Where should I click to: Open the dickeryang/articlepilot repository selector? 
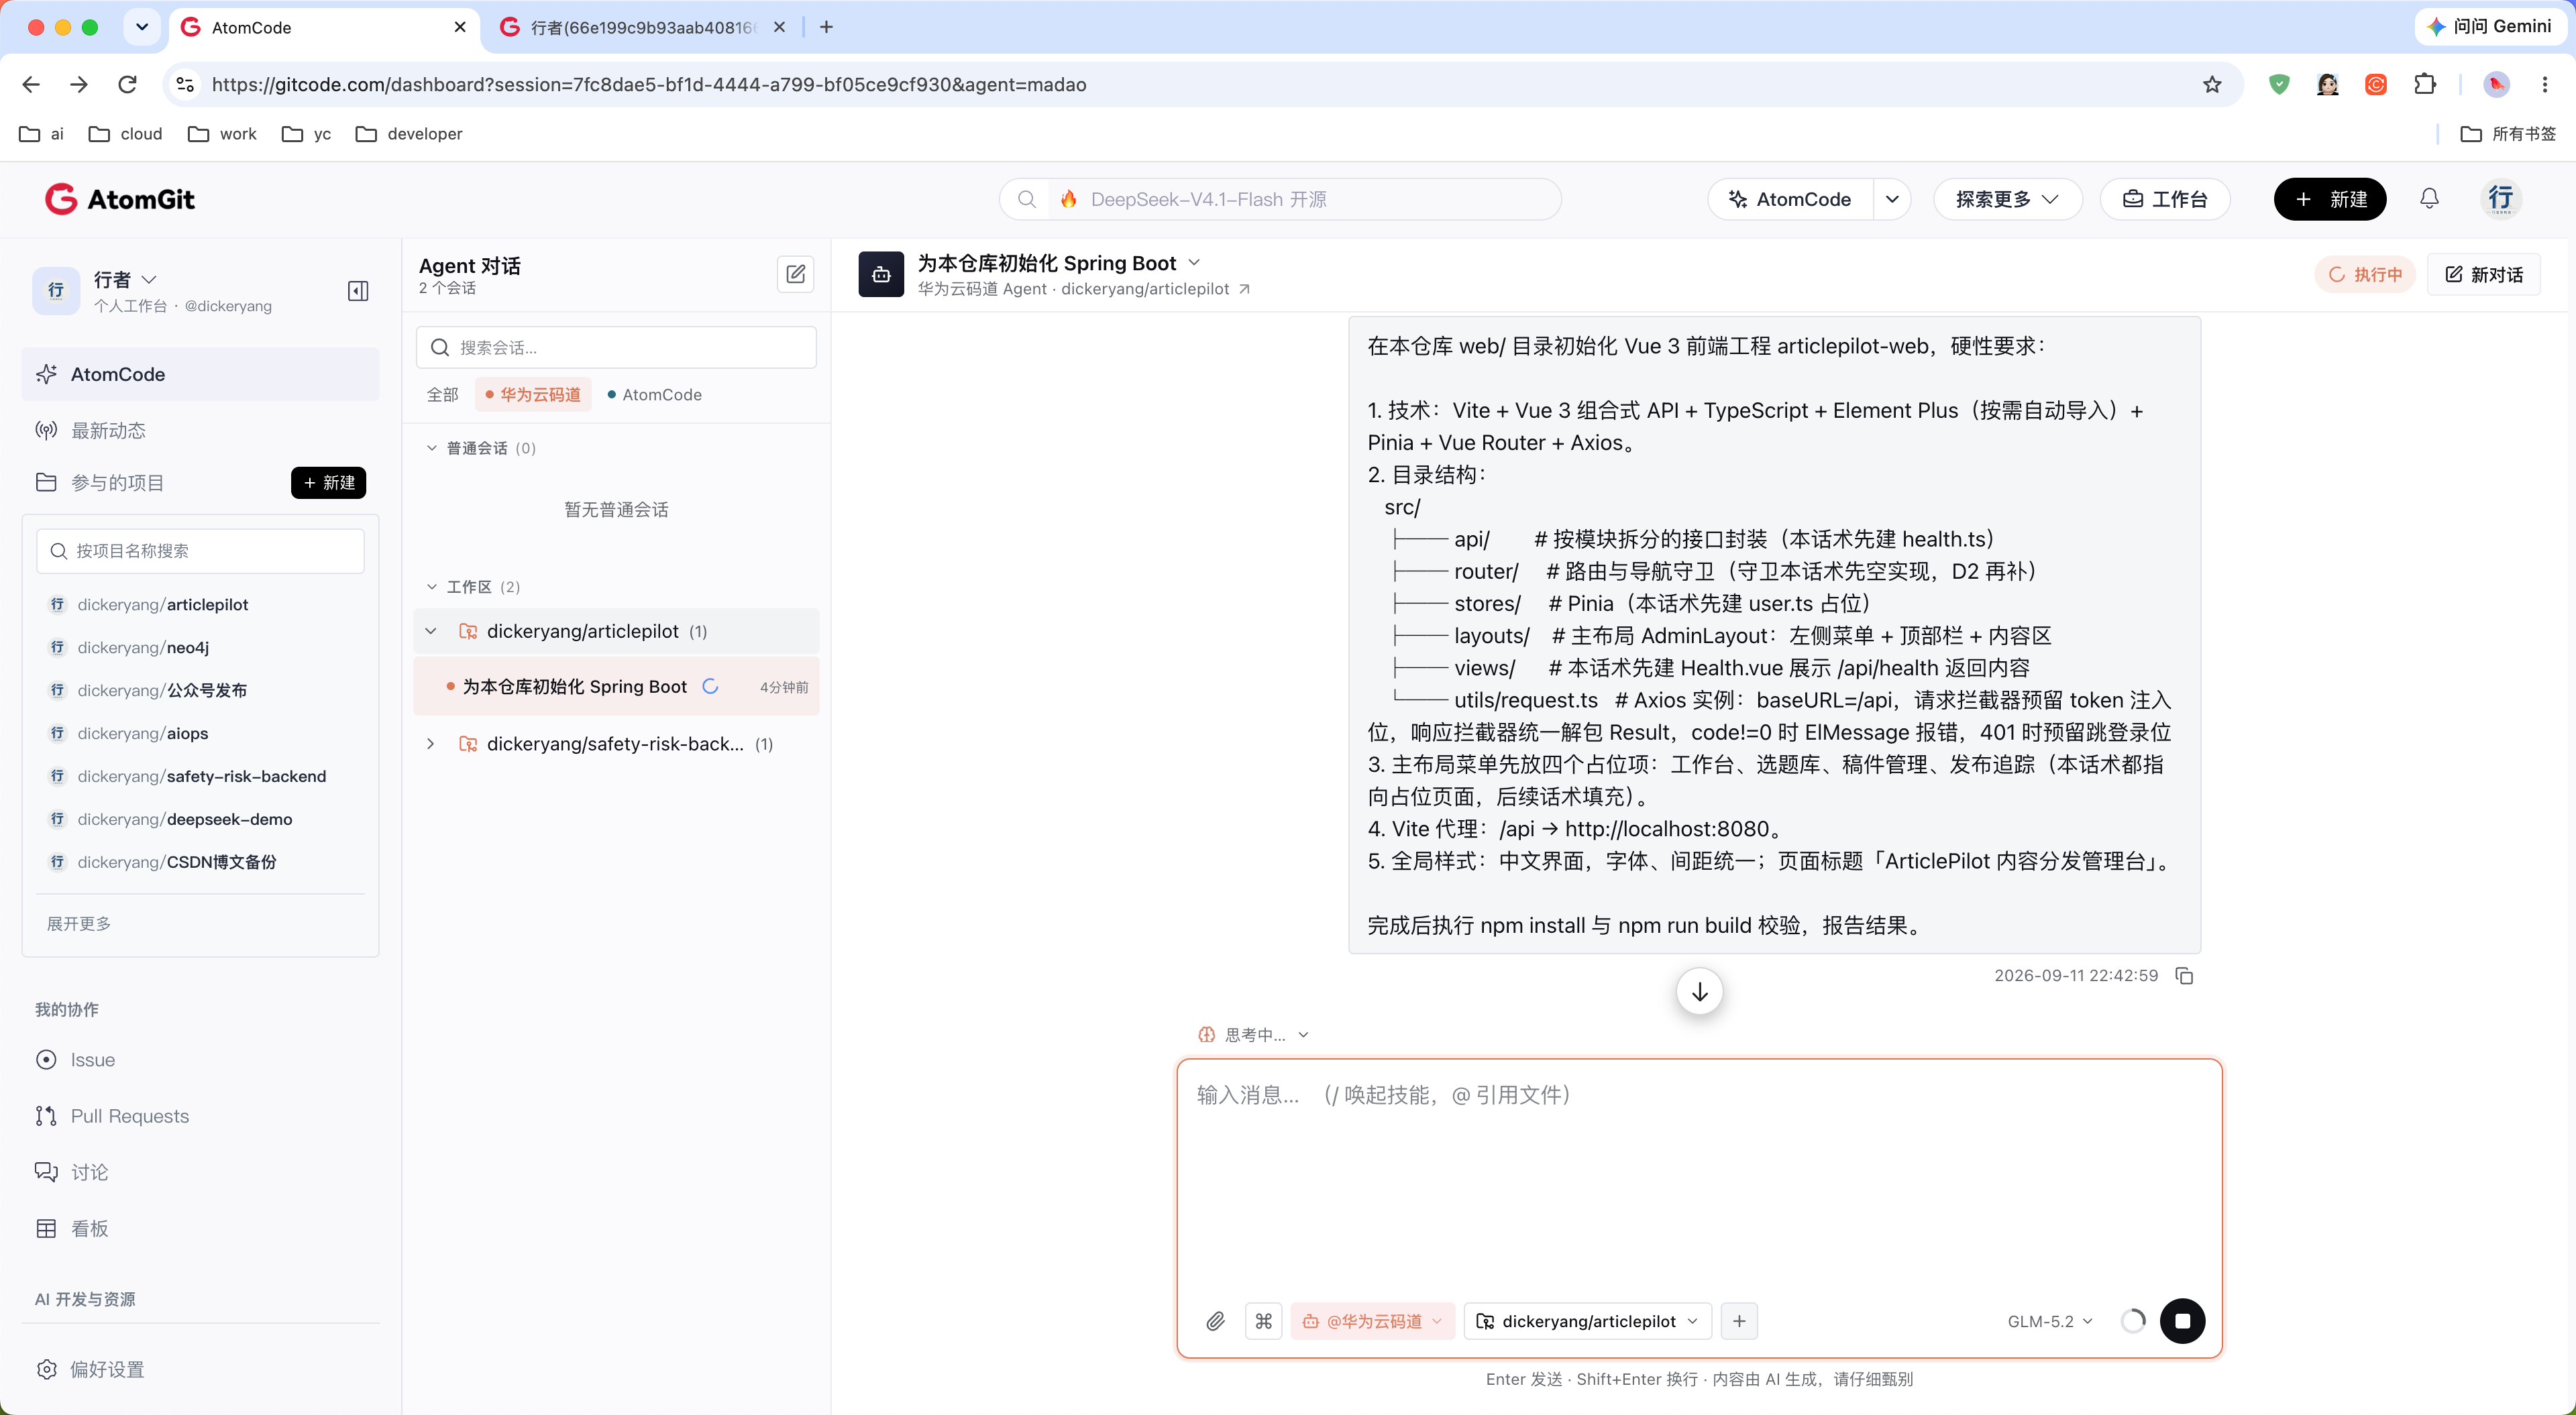(x=1587, y=1321)
